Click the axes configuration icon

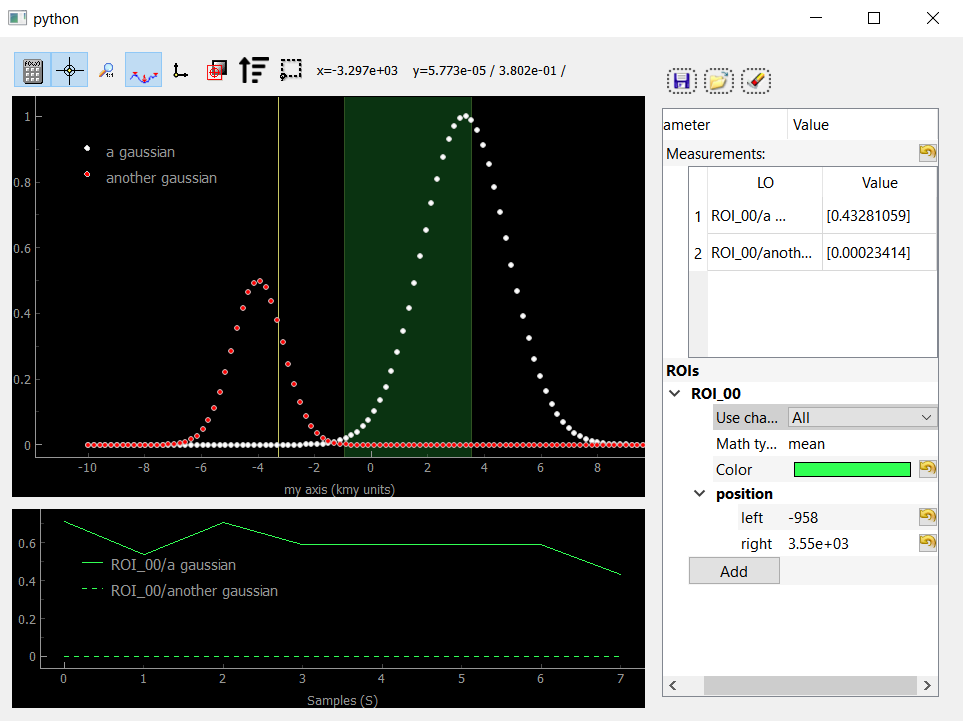180,70
